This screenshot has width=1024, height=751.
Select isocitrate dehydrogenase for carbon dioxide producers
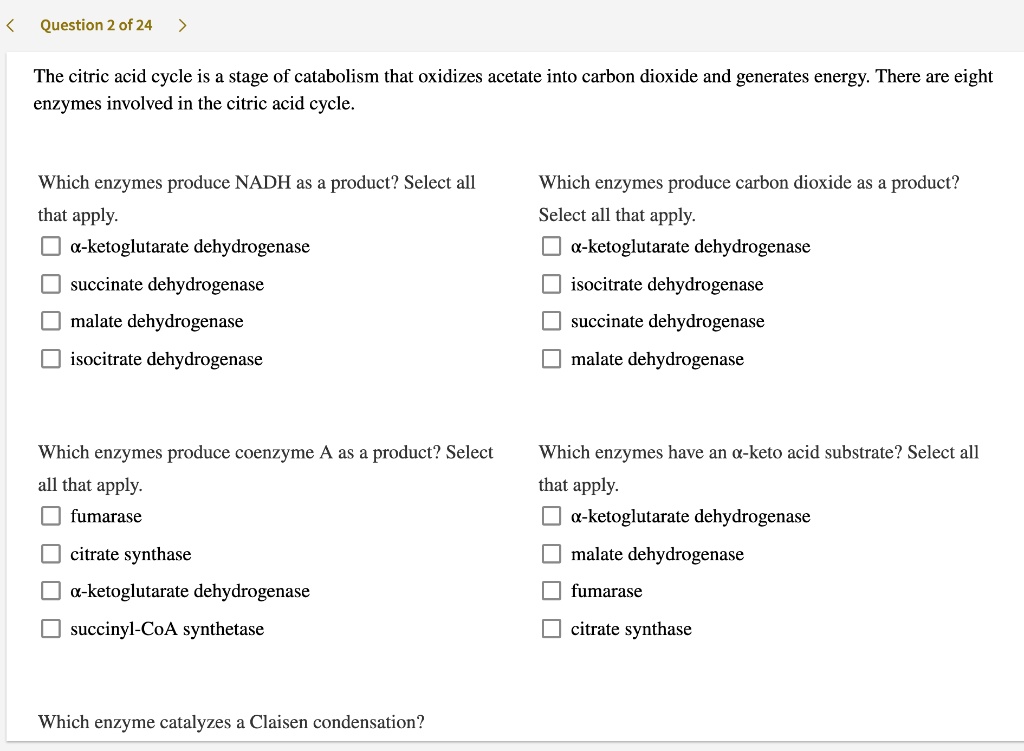tap(551, 283)
